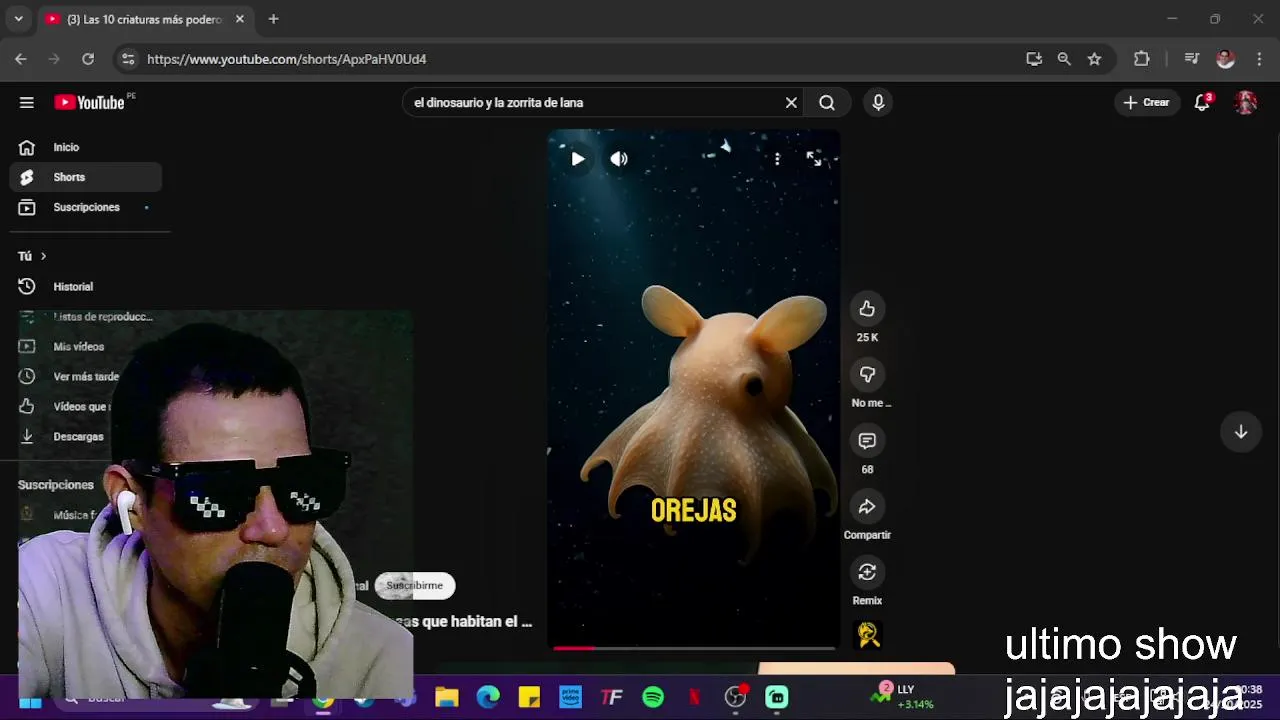Viewport: 1280px width, 720px height.
Task: Play the paused Short
Action: pos(578,159)
